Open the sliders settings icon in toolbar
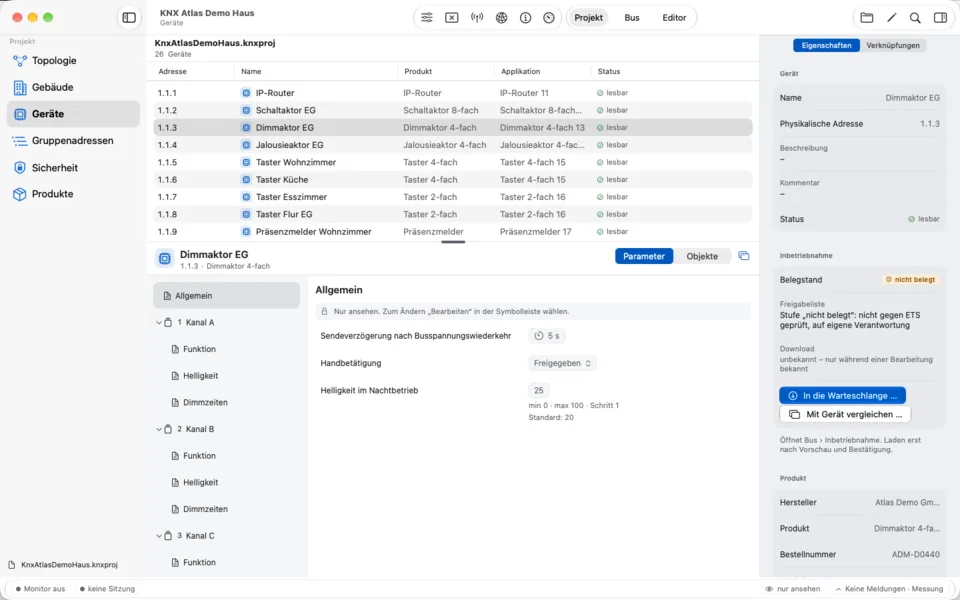 click(427, 18)
